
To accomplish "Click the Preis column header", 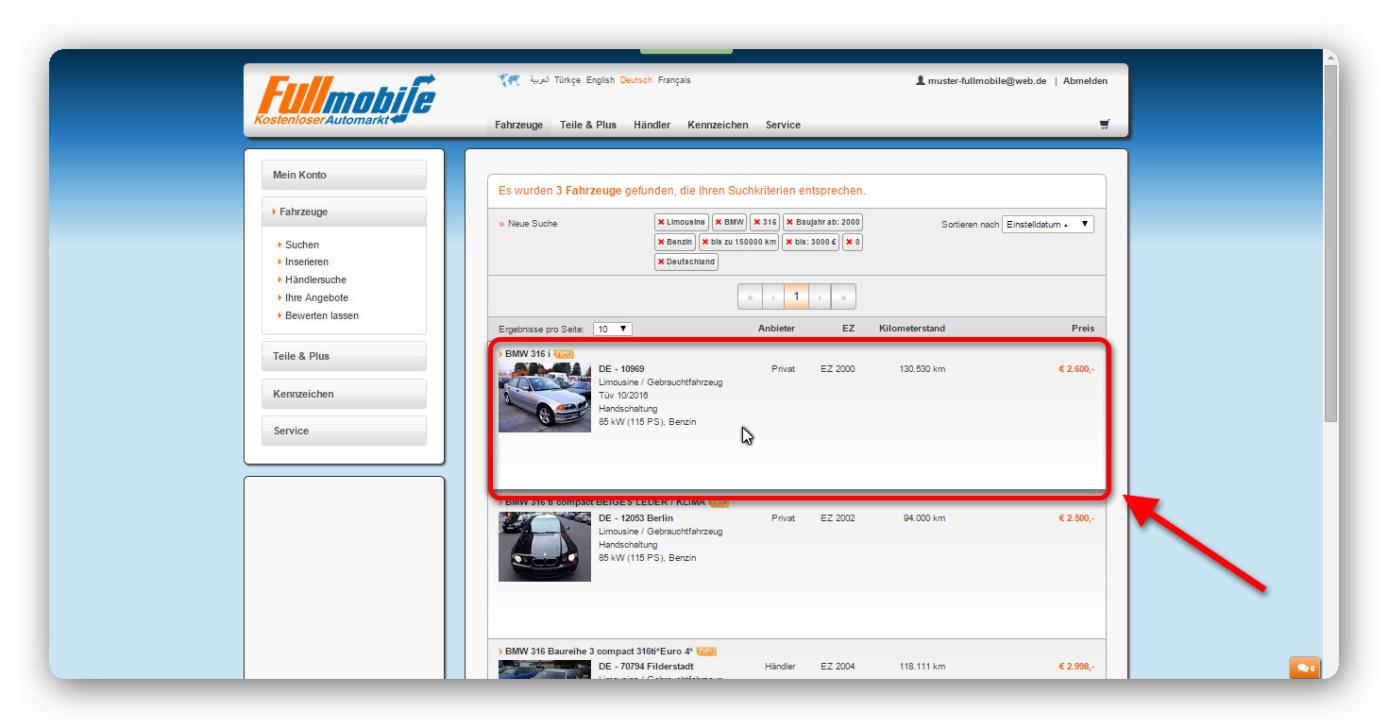I will point(1083,328).
